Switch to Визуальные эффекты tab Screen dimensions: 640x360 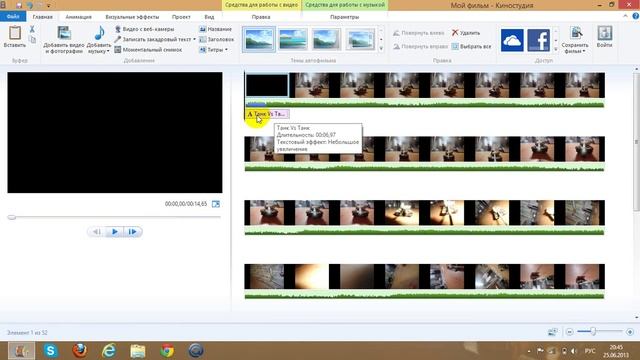(132, 17)
